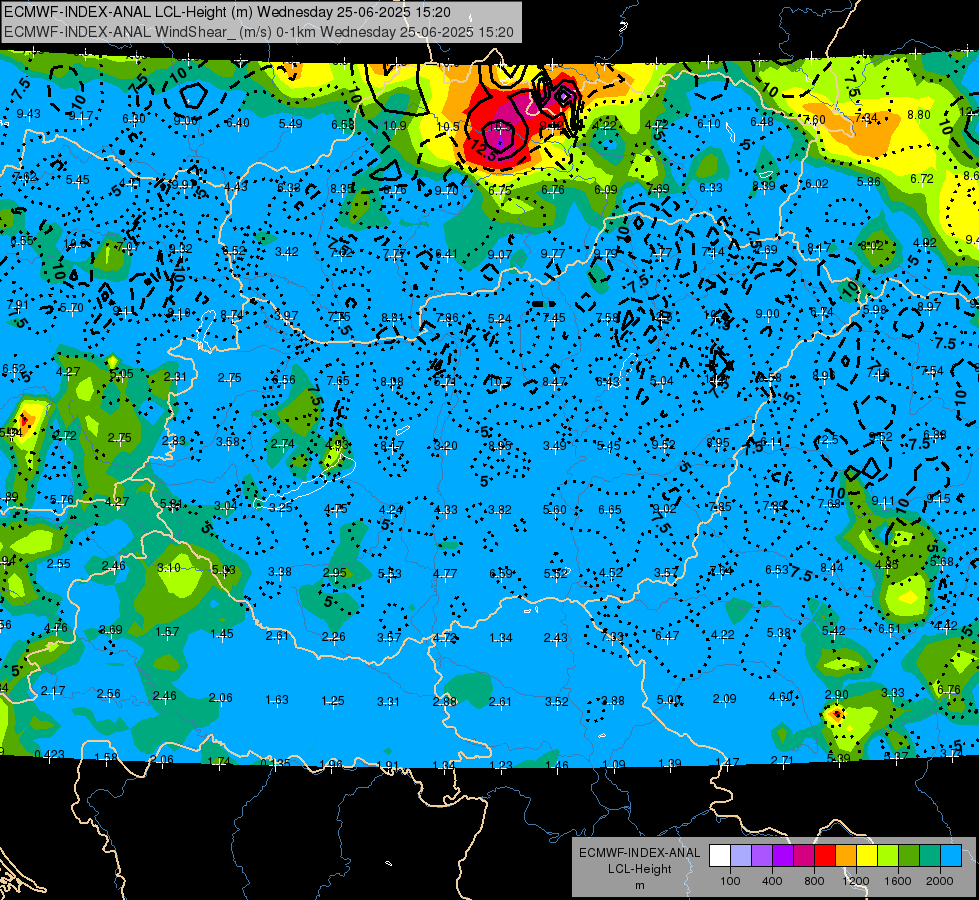Click the wind shear value '9.07'

pyautogui.click(x=500, y=254)
